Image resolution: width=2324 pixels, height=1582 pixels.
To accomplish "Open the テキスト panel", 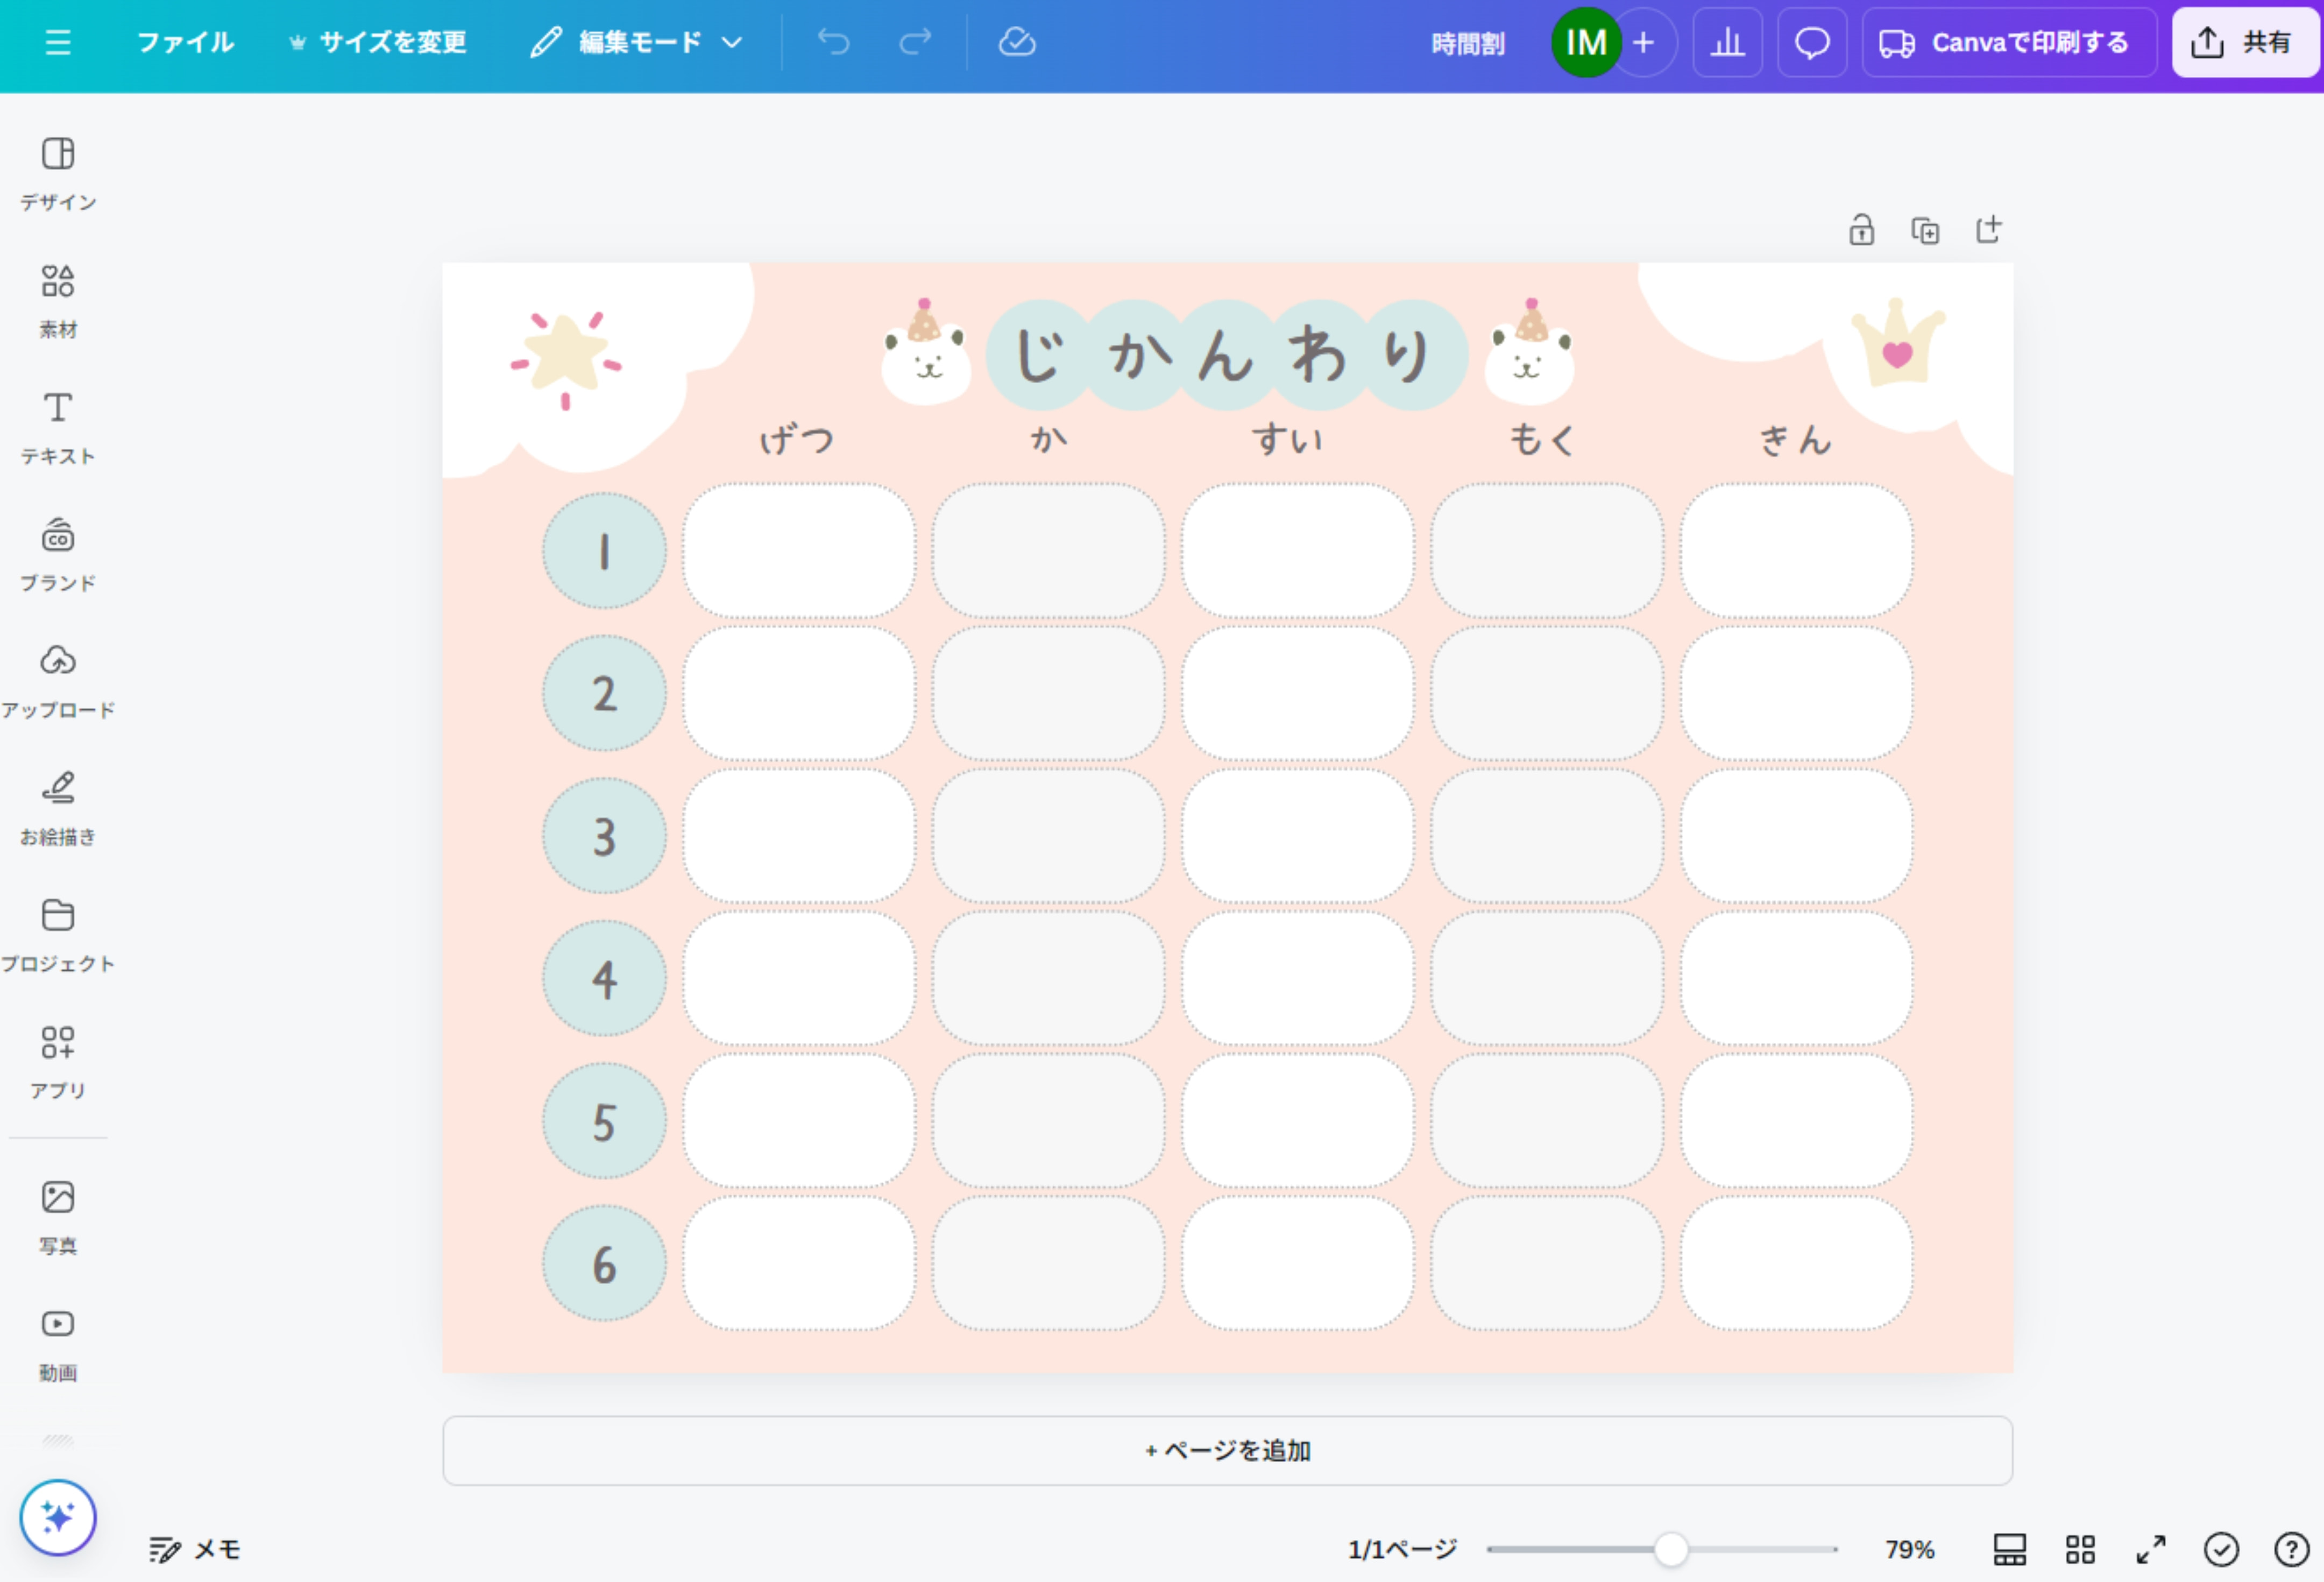I will coord(58,428).
